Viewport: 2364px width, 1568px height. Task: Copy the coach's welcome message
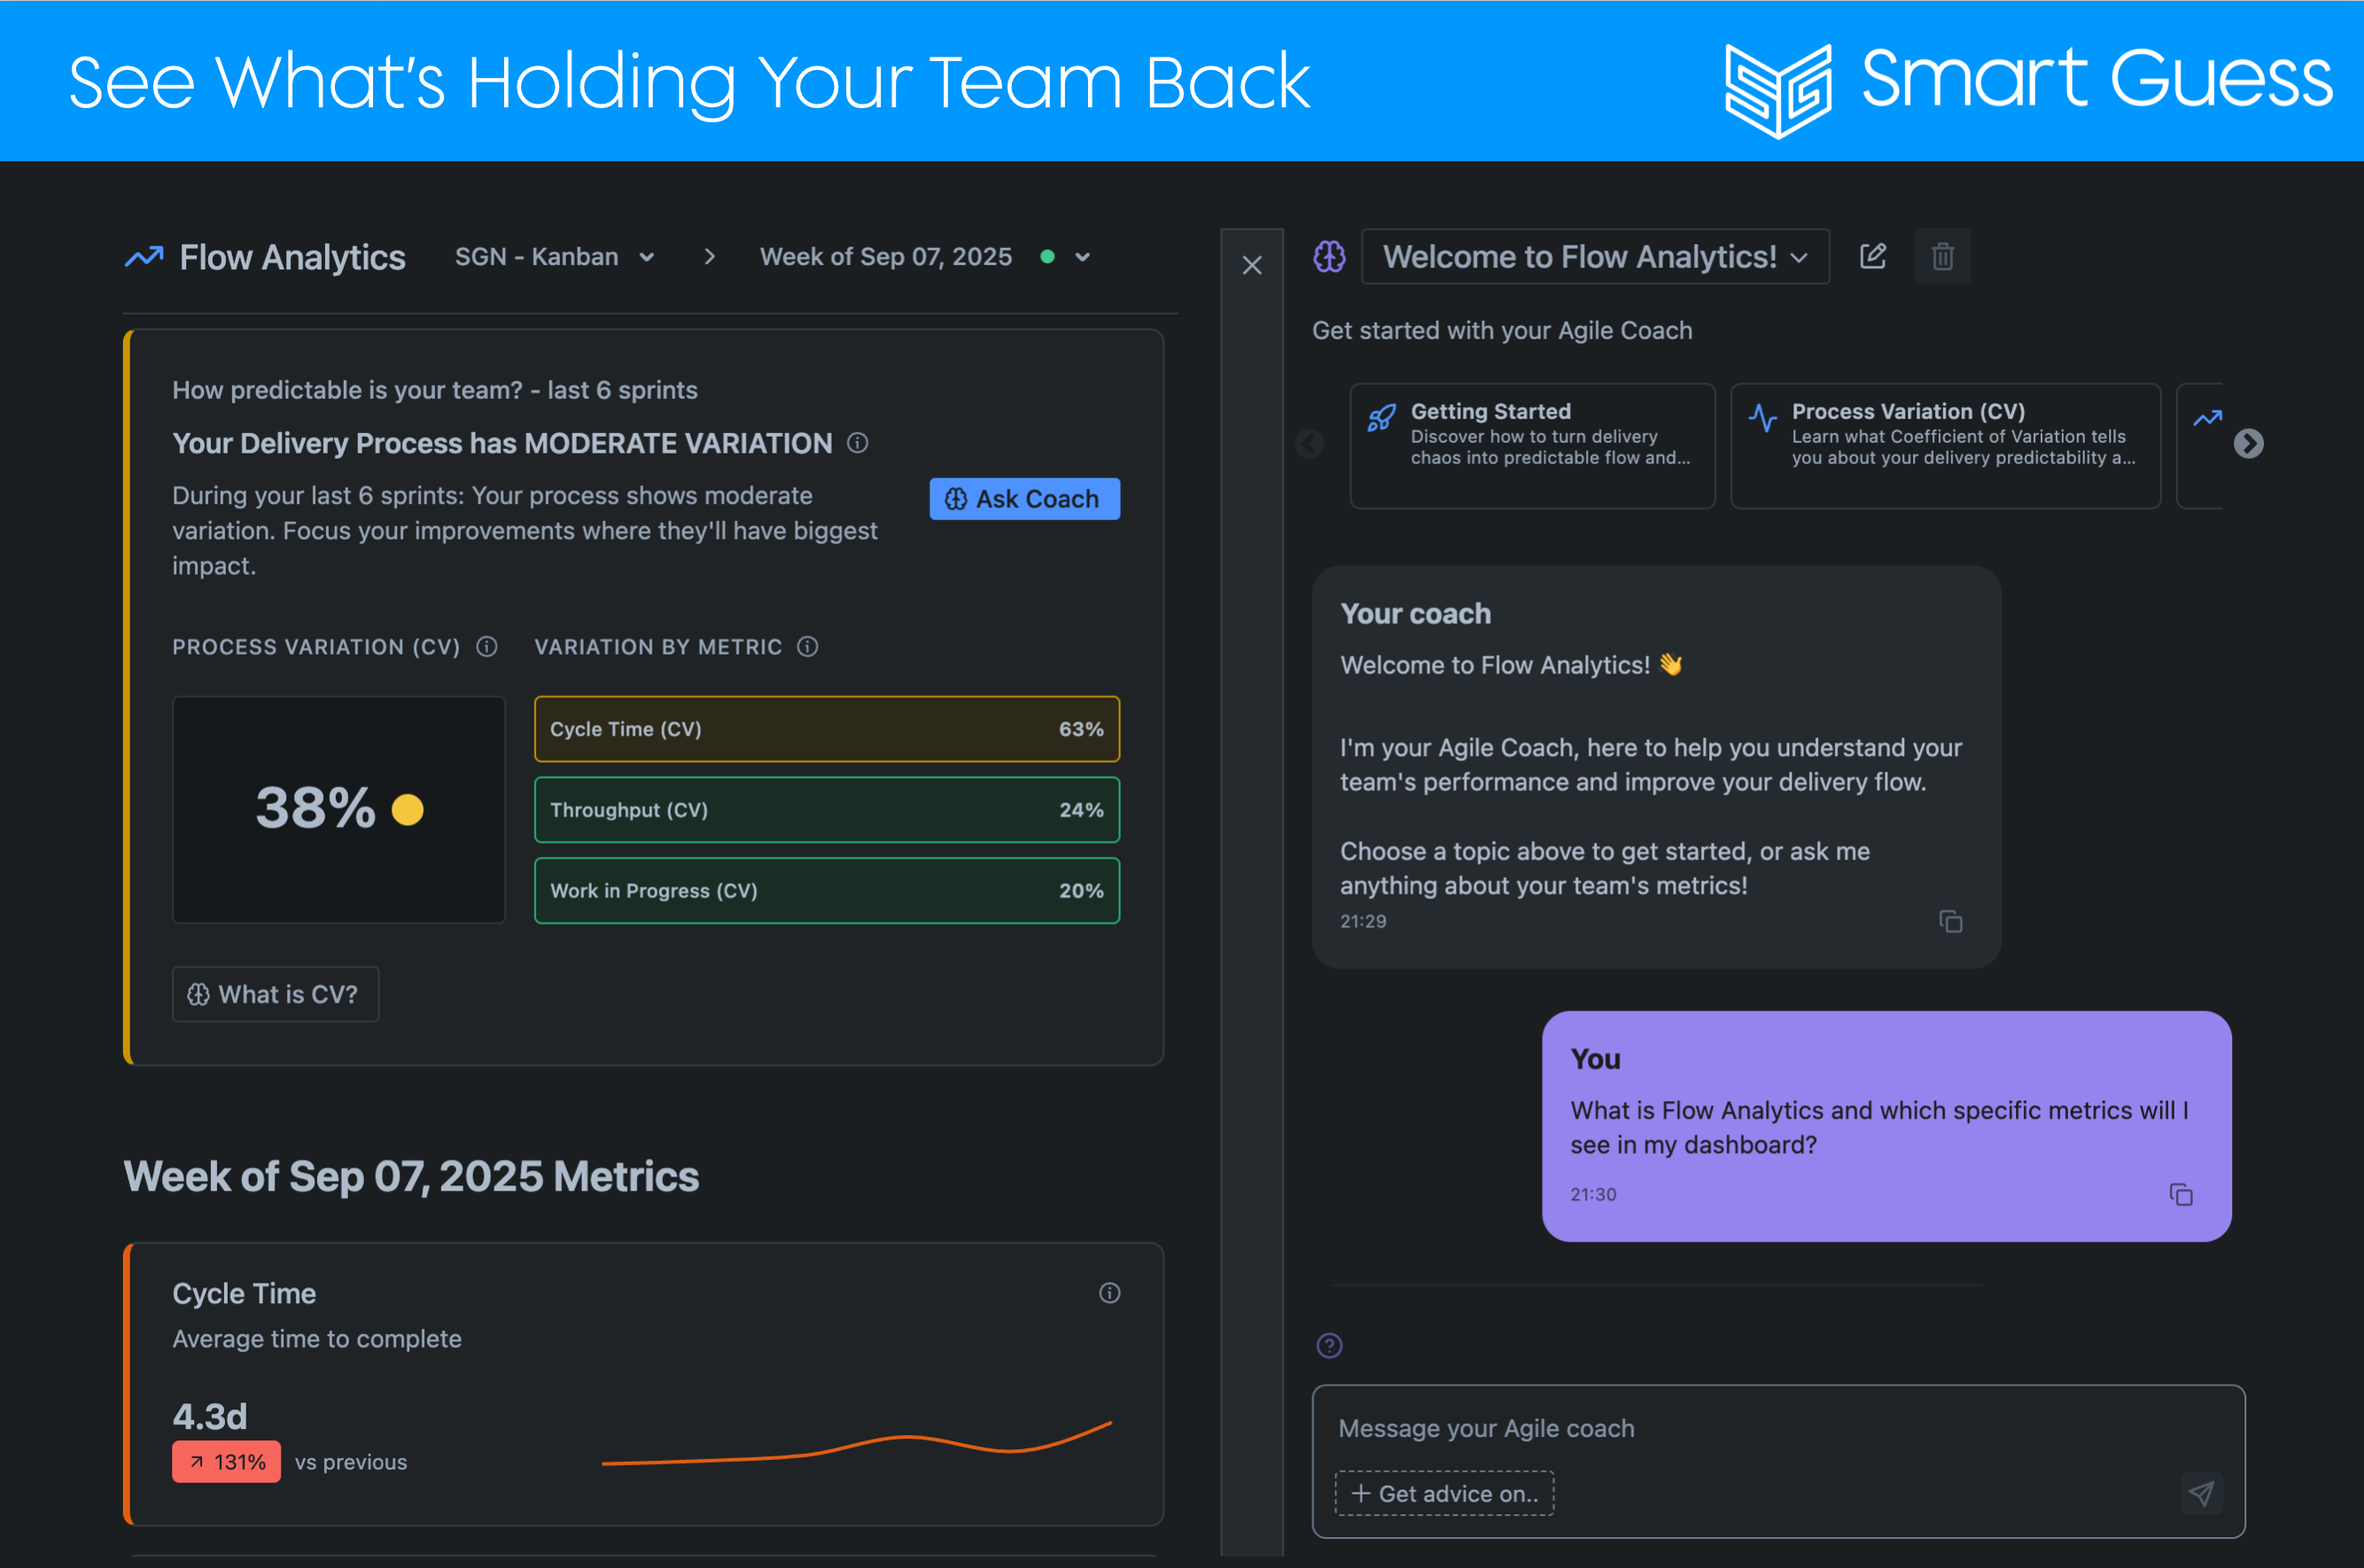1951,921
